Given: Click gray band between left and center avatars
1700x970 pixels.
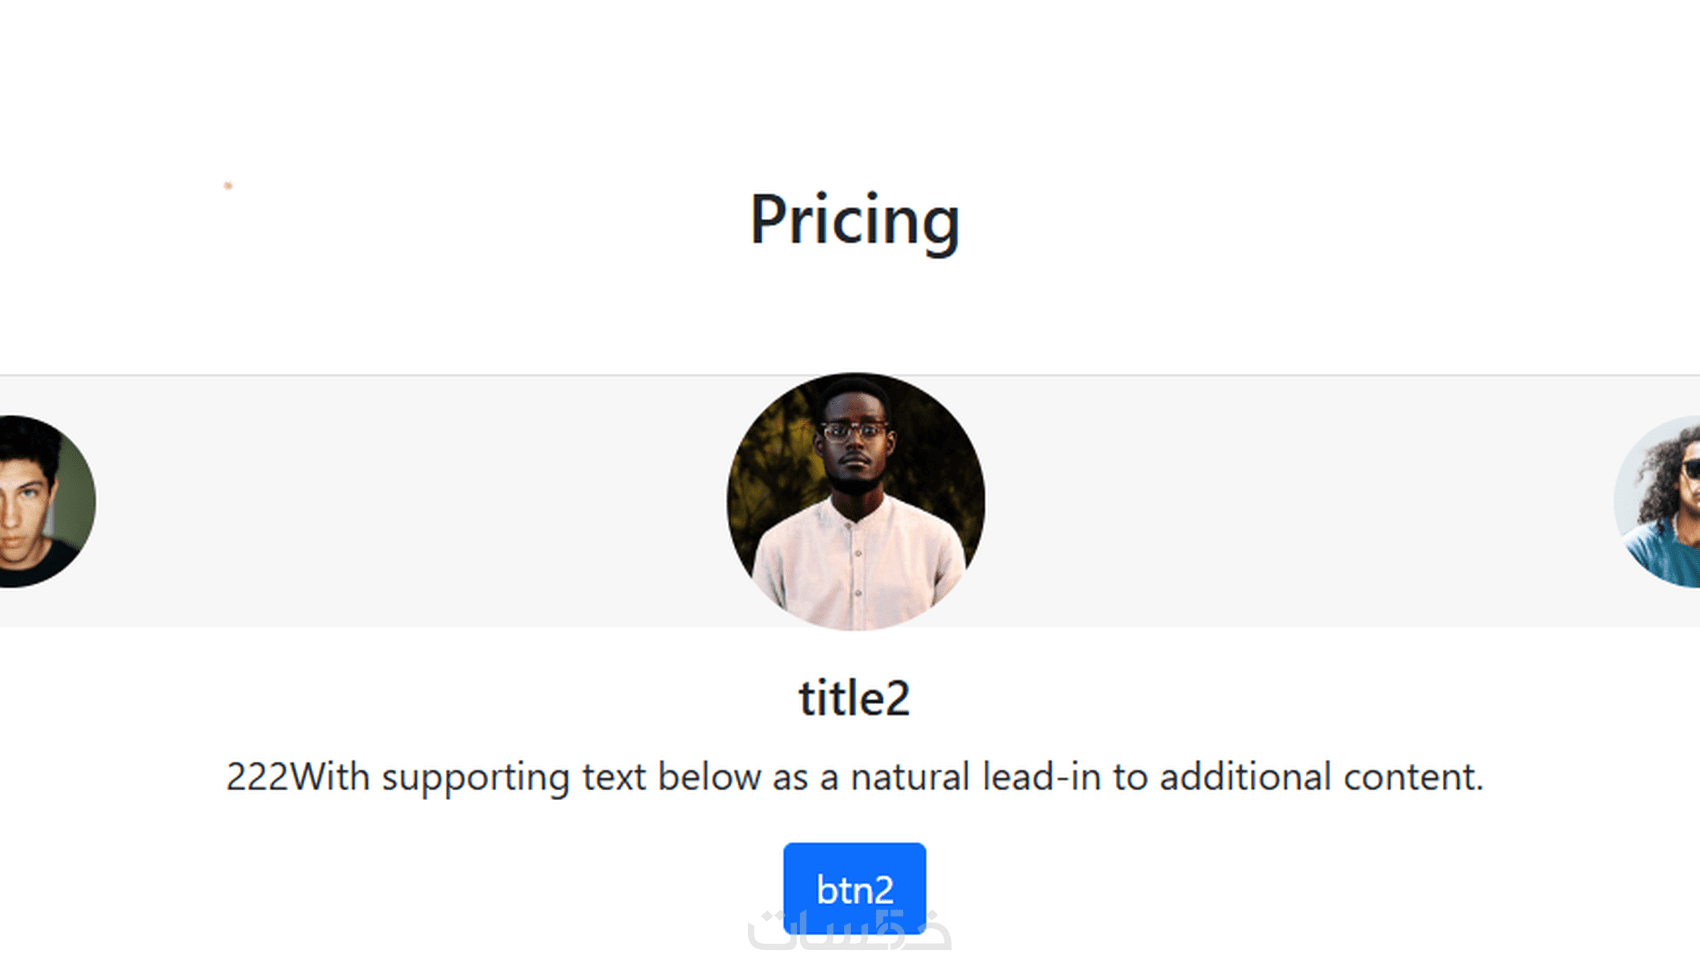Looking at the screenshot, I should click(410, 502).
